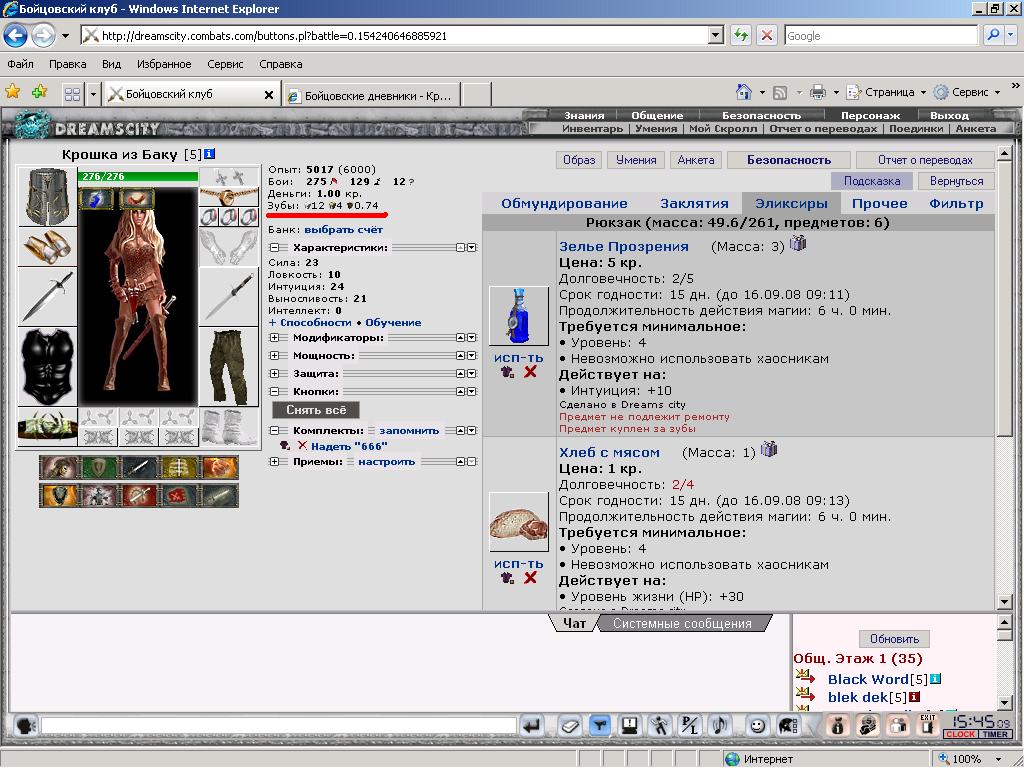
Task: Click the Обновить button
Action: click(894, 639)
